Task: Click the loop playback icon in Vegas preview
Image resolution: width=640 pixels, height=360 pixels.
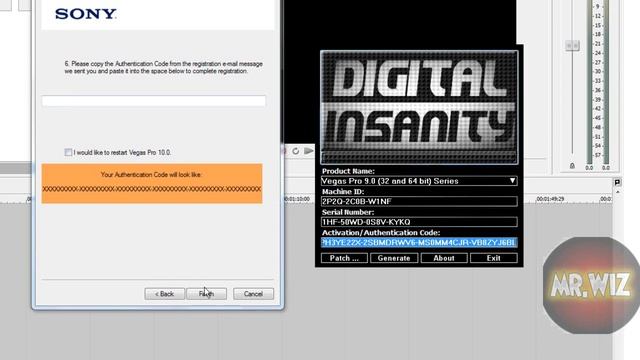Action: [x=296, y=151]
